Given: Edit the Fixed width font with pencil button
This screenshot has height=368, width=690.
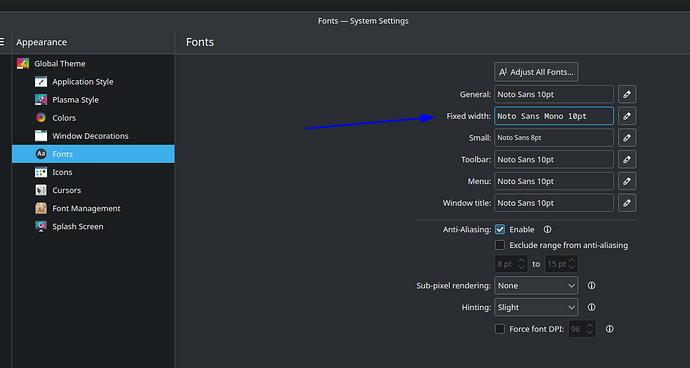Looking at the screenshot, I should pyautogui.click(x=627, y=116).
